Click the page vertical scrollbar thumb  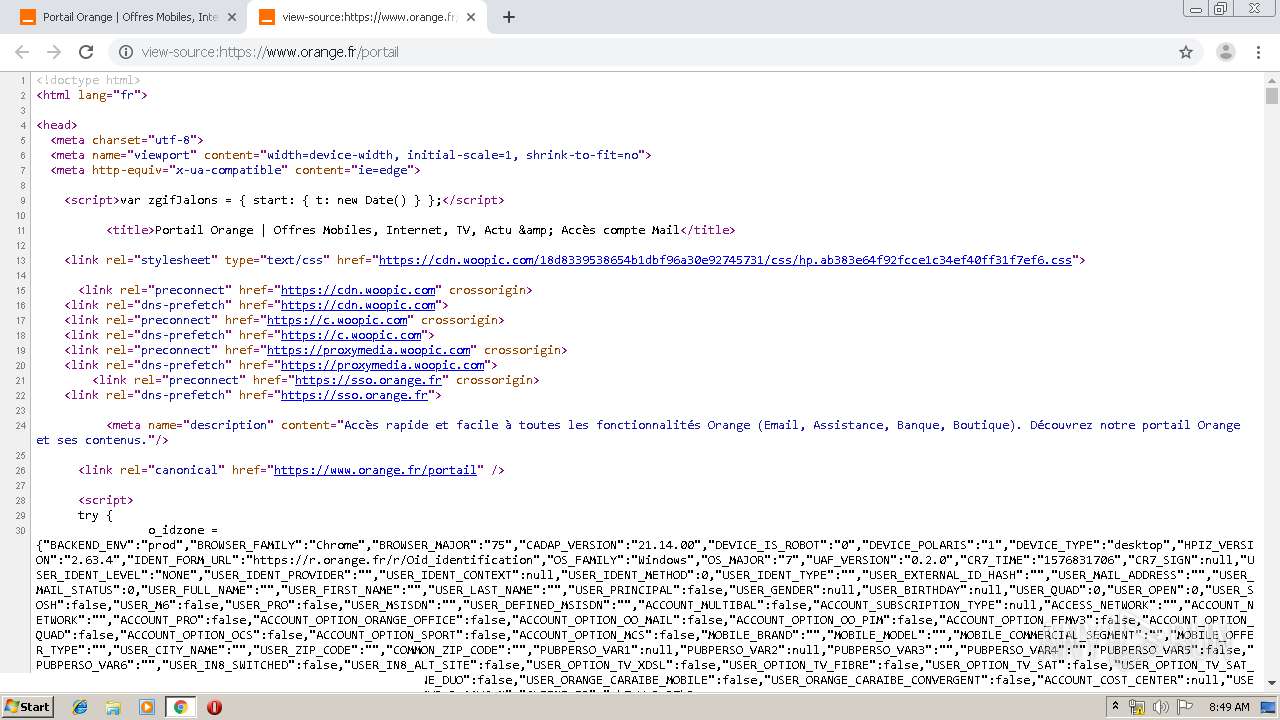pos(1272,96)
